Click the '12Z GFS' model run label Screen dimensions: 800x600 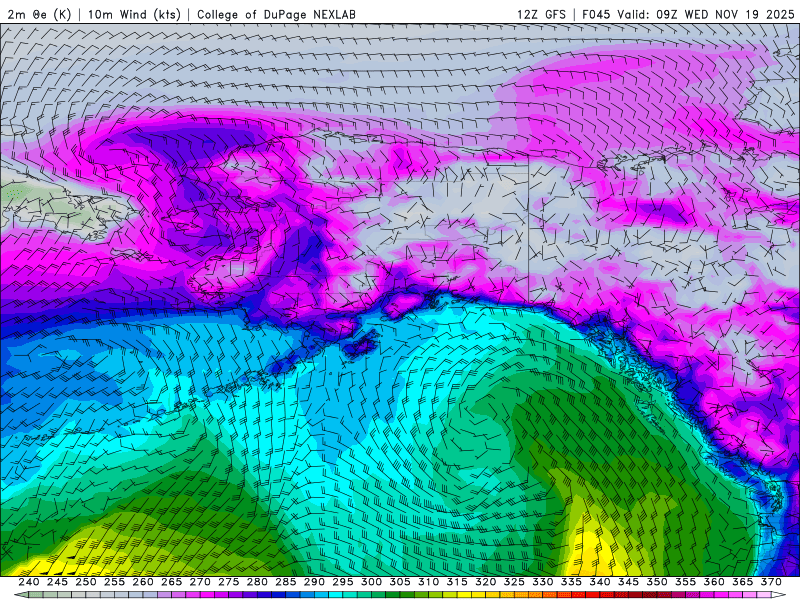tap(541, 14)
